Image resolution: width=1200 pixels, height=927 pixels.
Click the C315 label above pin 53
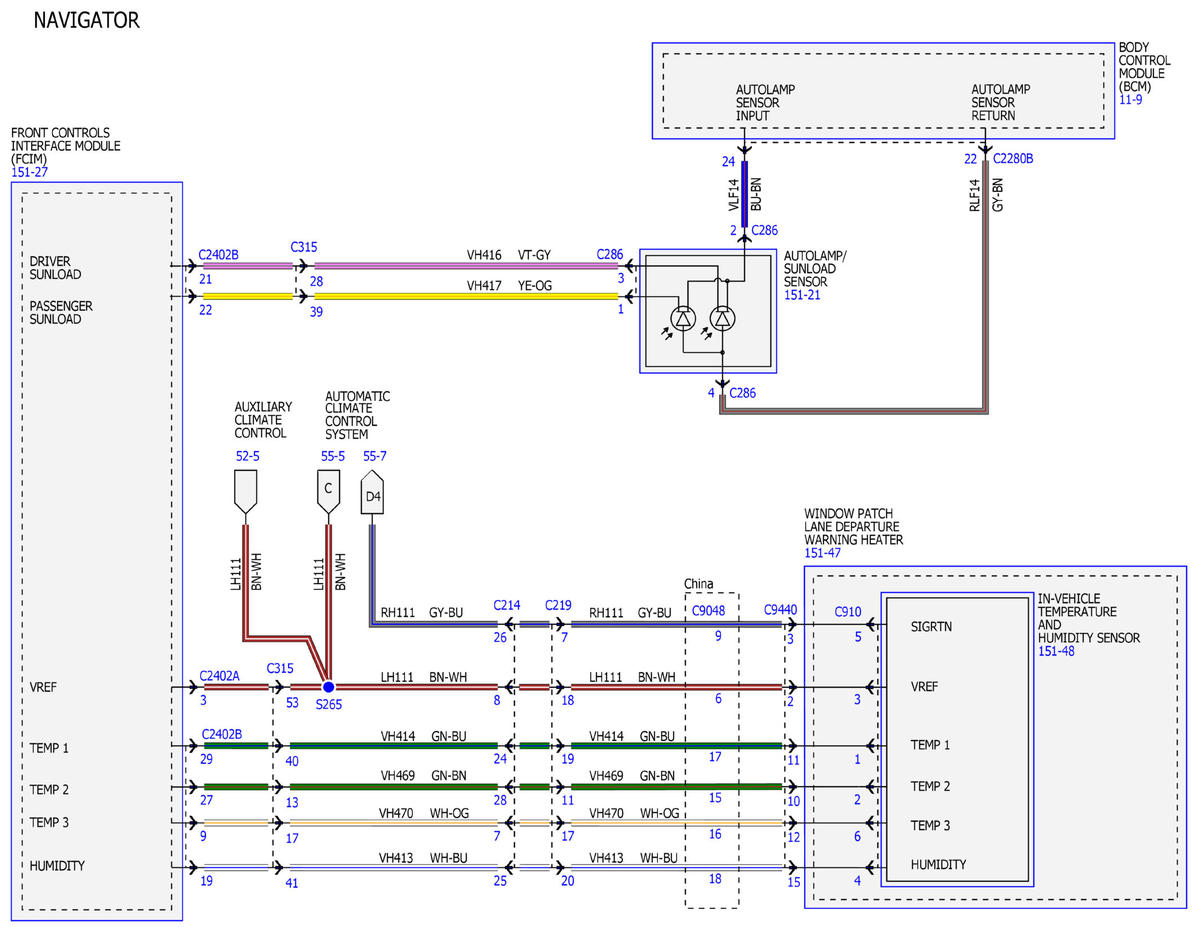click(x=280, y=667)
